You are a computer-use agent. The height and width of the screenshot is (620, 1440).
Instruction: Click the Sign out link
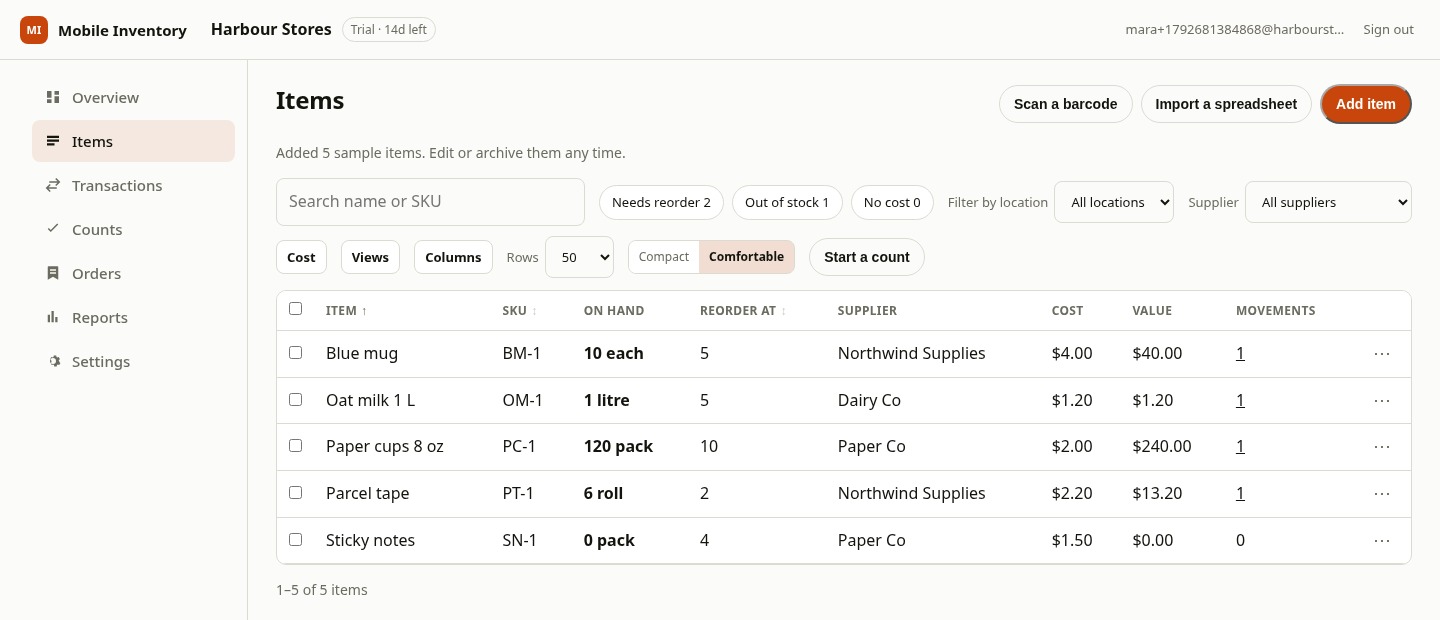[x=1388, y=30]
